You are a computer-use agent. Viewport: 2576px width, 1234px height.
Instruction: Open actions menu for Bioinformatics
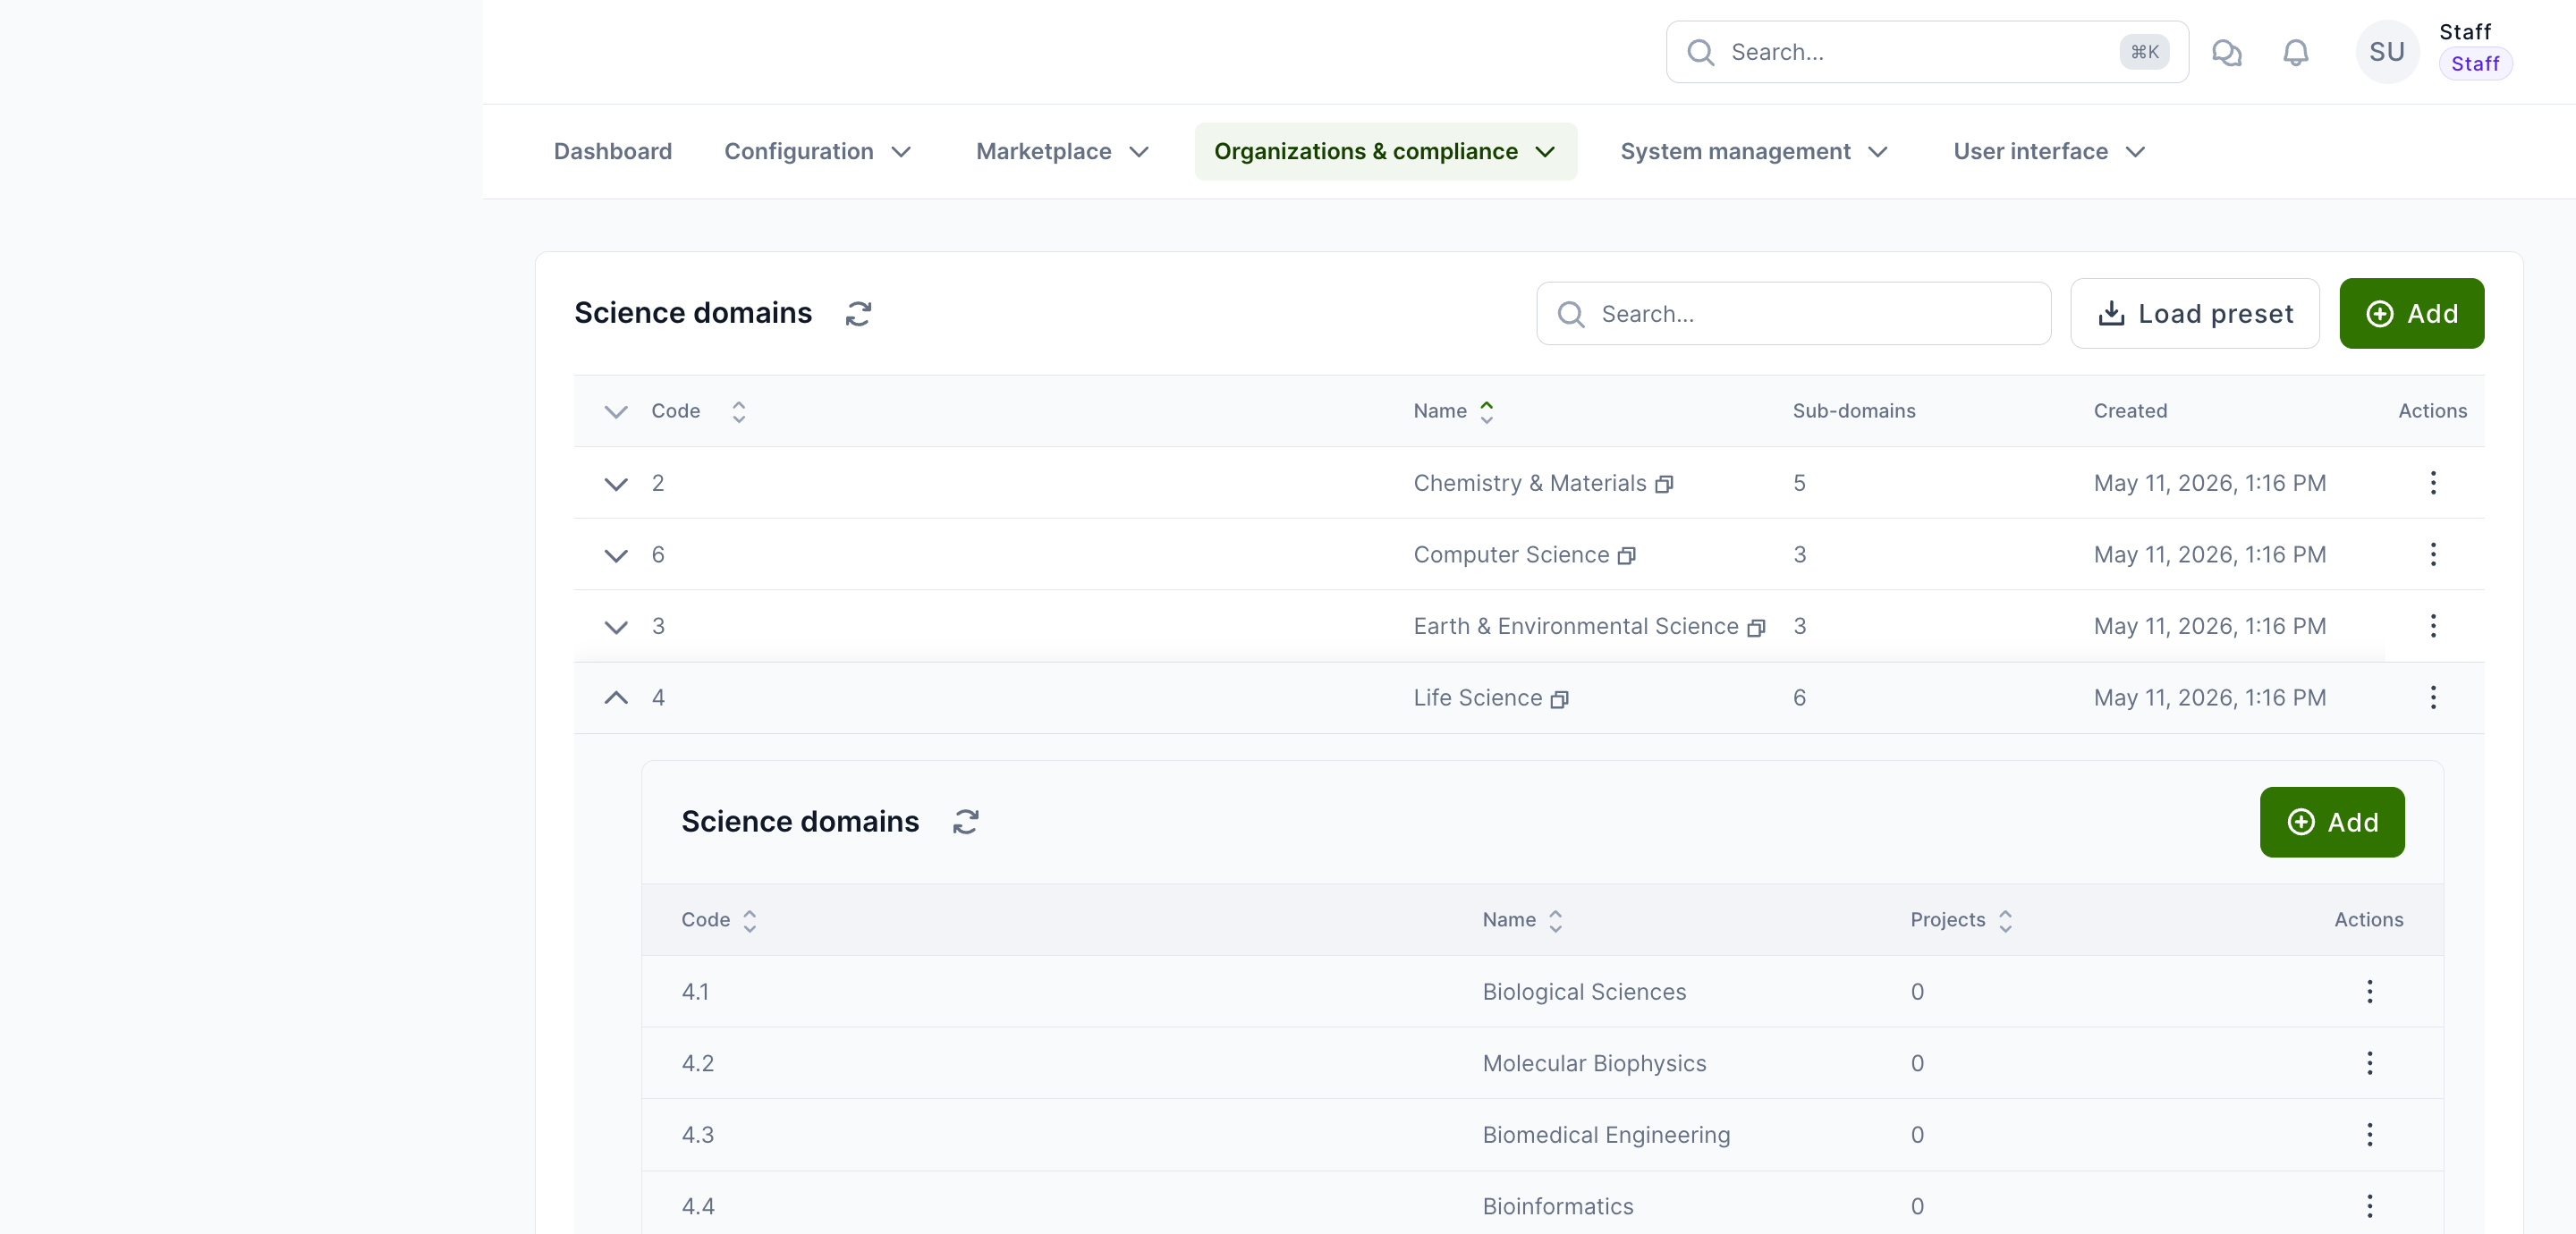[2369, 1206]
